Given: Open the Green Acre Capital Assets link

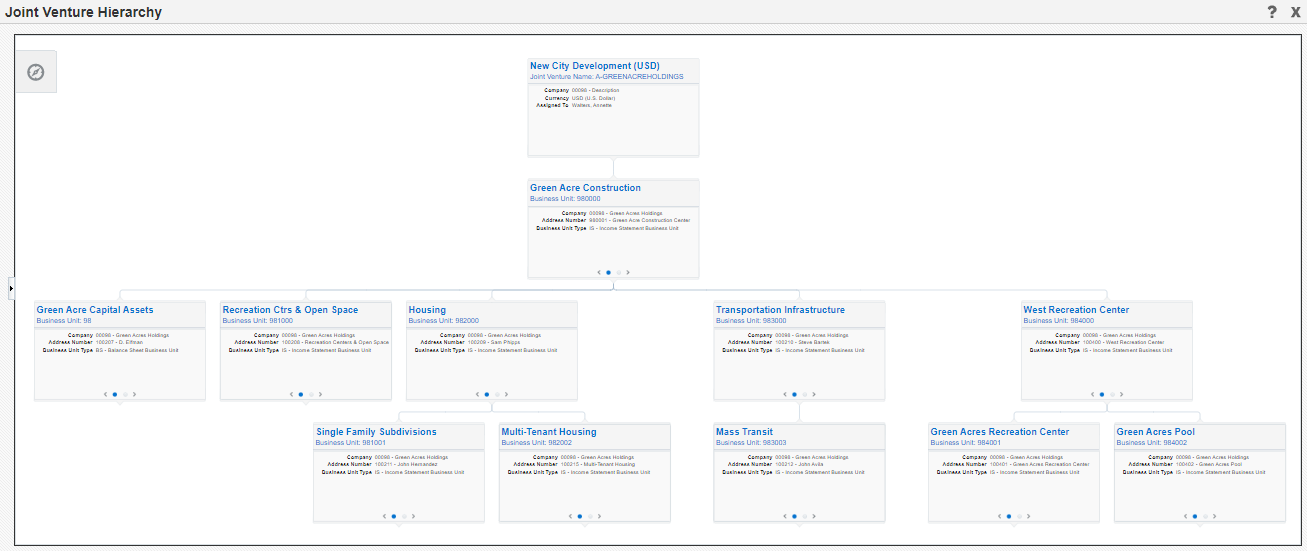Looking at the screenshot, I should (95, 310).
